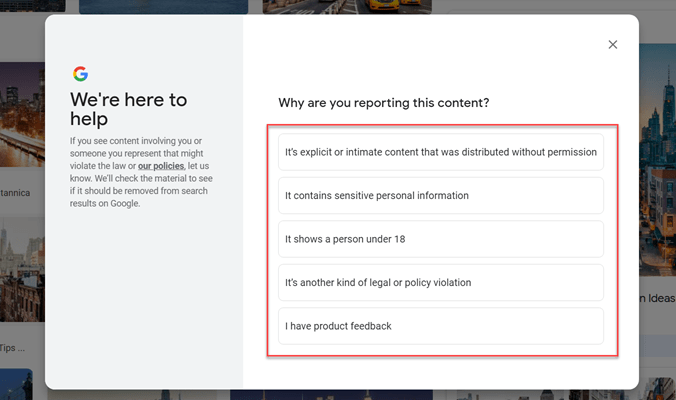Click the Google G logo

click(x=81, y=74)
